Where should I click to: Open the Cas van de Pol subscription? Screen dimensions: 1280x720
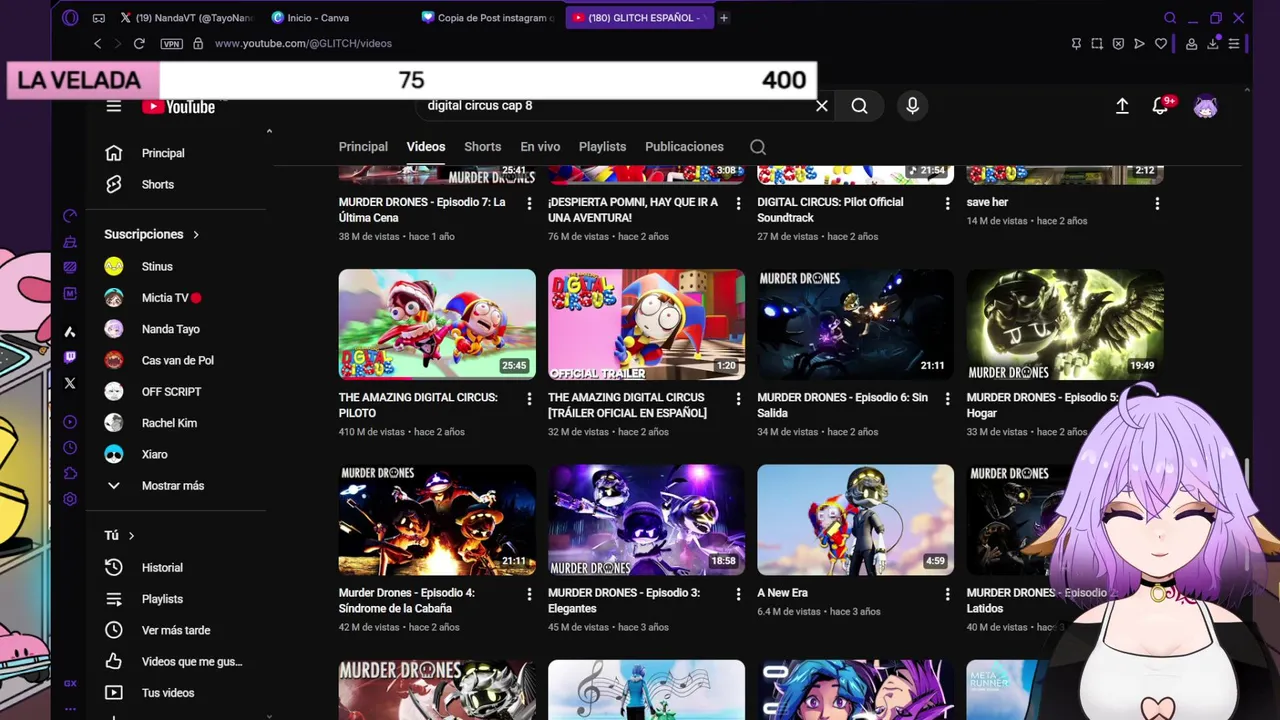180,361
